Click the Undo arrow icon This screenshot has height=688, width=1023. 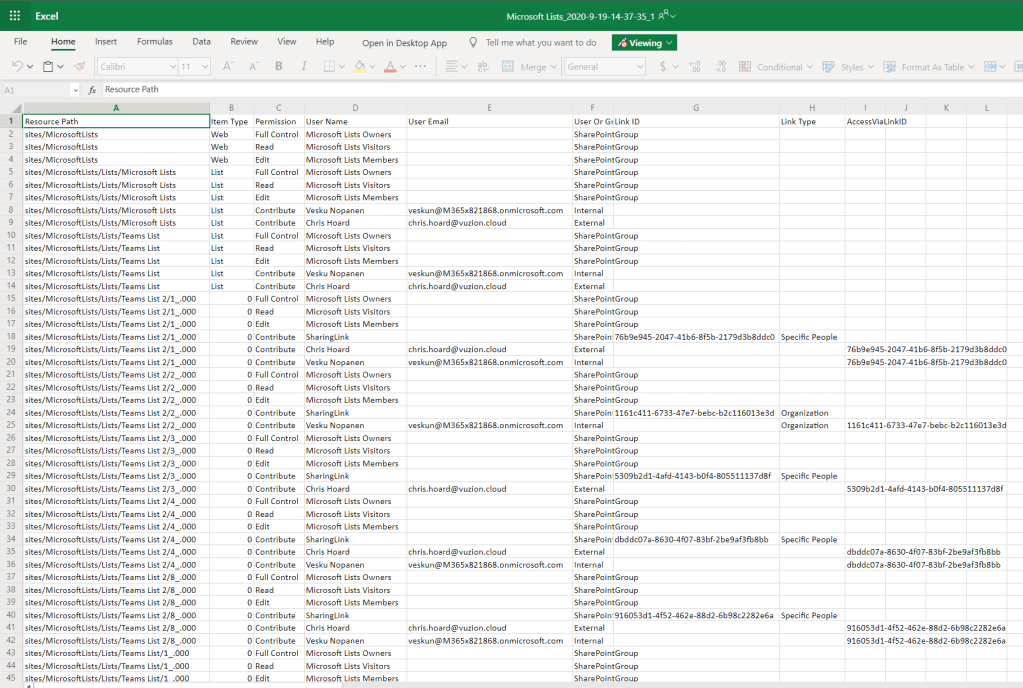point(17,67)
